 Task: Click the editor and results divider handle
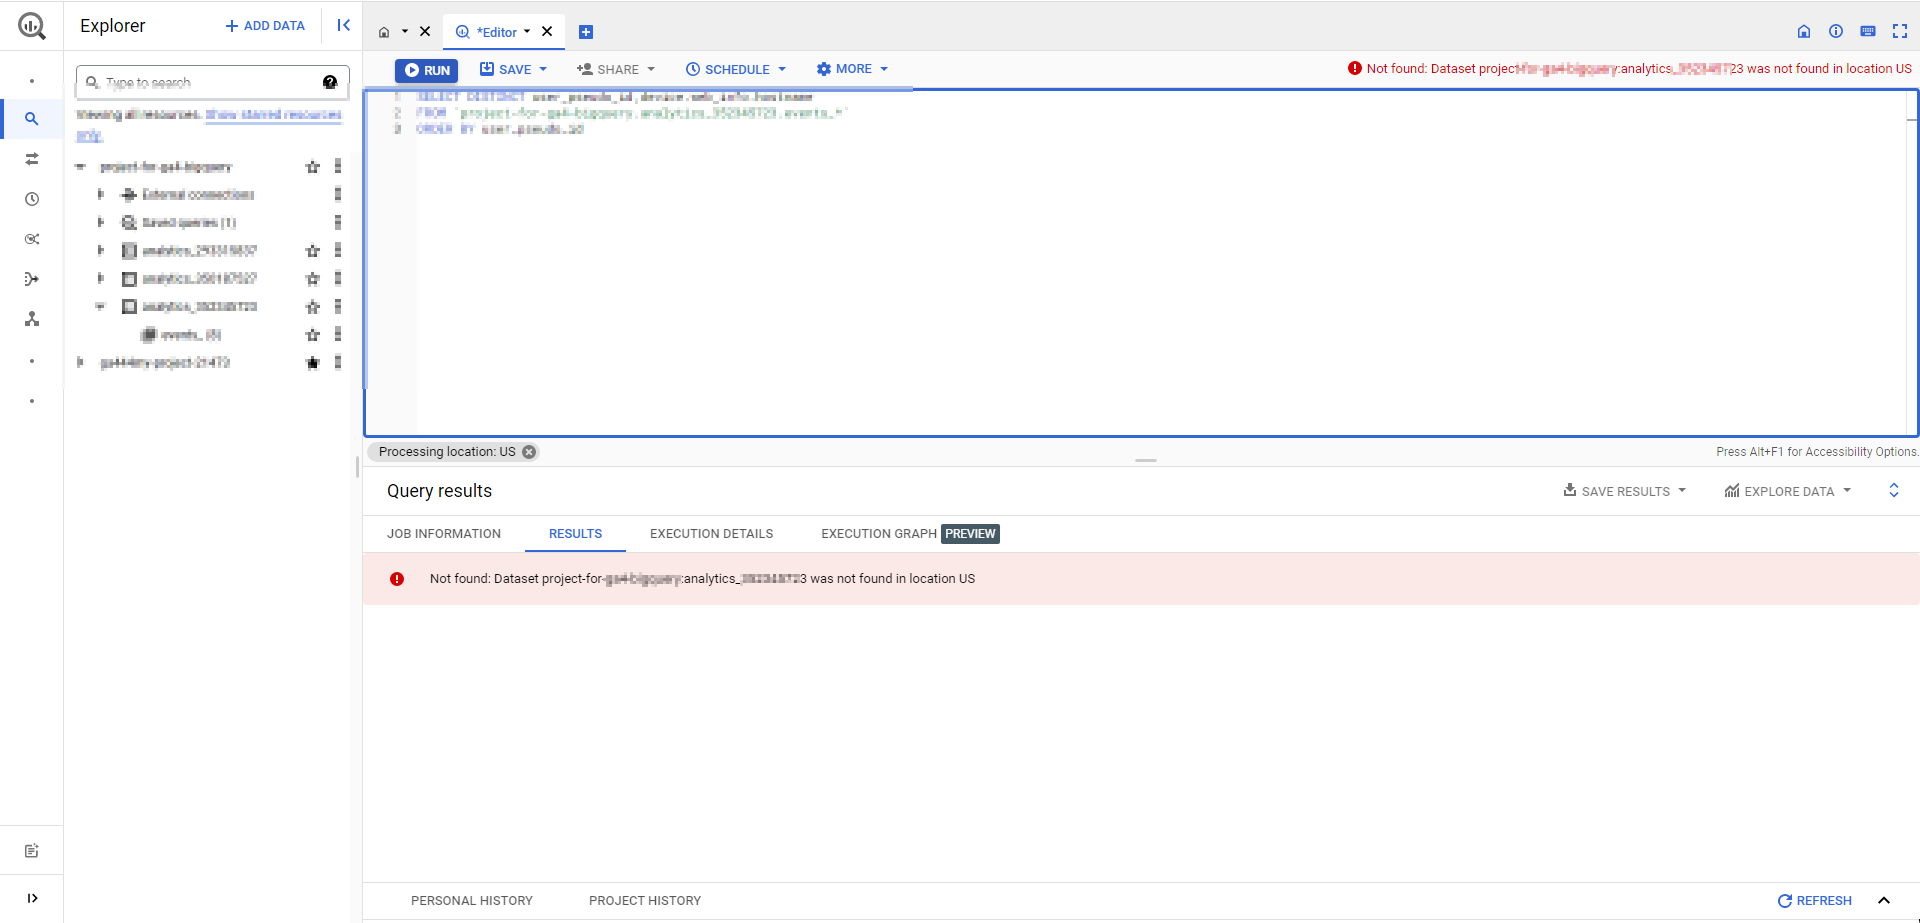1146,460
